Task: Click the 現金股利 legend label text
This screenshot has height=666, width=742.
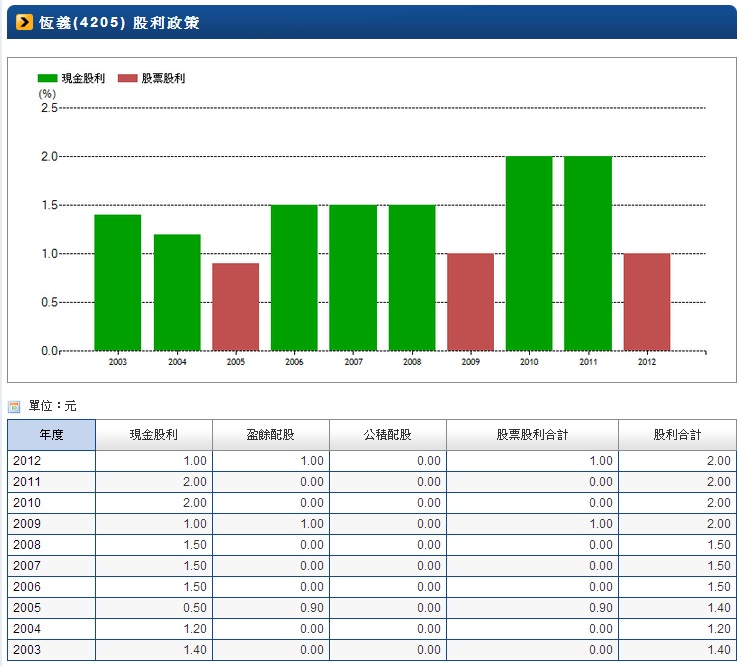Action: coord(83,78)
